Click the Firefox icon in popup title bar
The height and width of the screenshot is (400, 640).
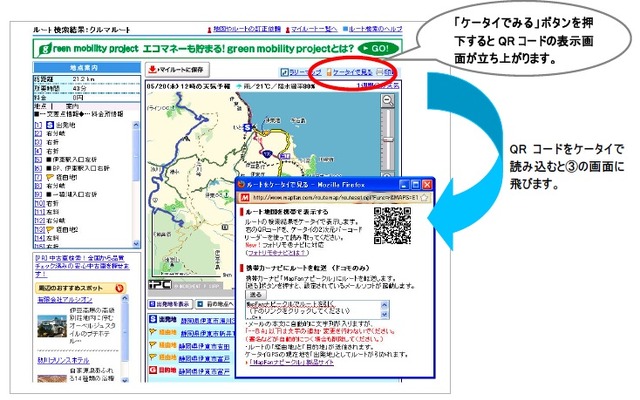[x=242, y=184]
